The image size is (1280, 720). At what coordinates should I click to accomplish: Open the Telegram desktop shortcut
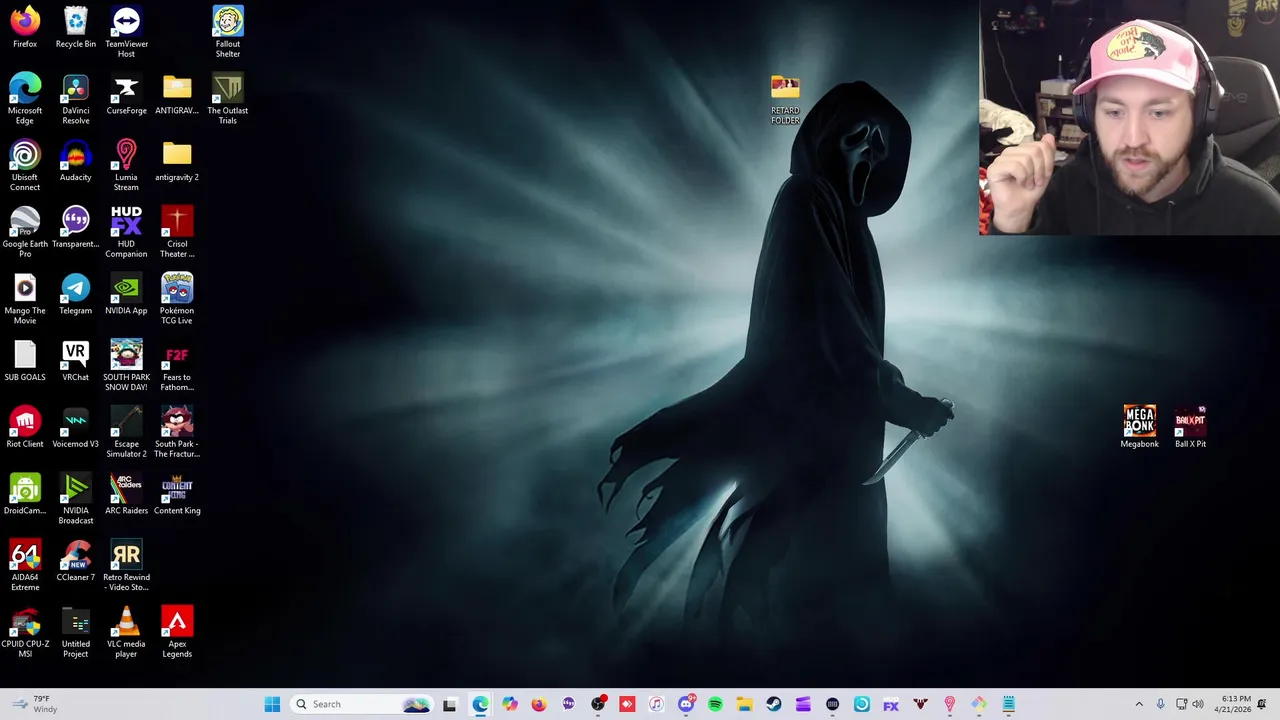click(x=76, y=294)
